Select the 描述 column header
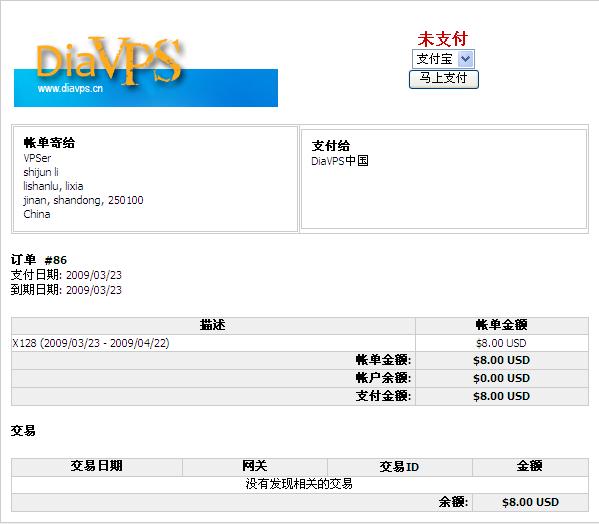The width and height of the screenshot is (599, 524). tap(213, 326)
